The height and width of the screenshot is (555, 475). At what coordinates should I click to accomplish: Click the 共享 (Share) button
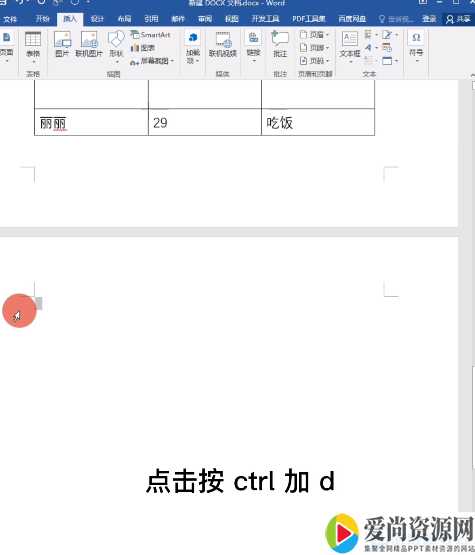[458, 19]
